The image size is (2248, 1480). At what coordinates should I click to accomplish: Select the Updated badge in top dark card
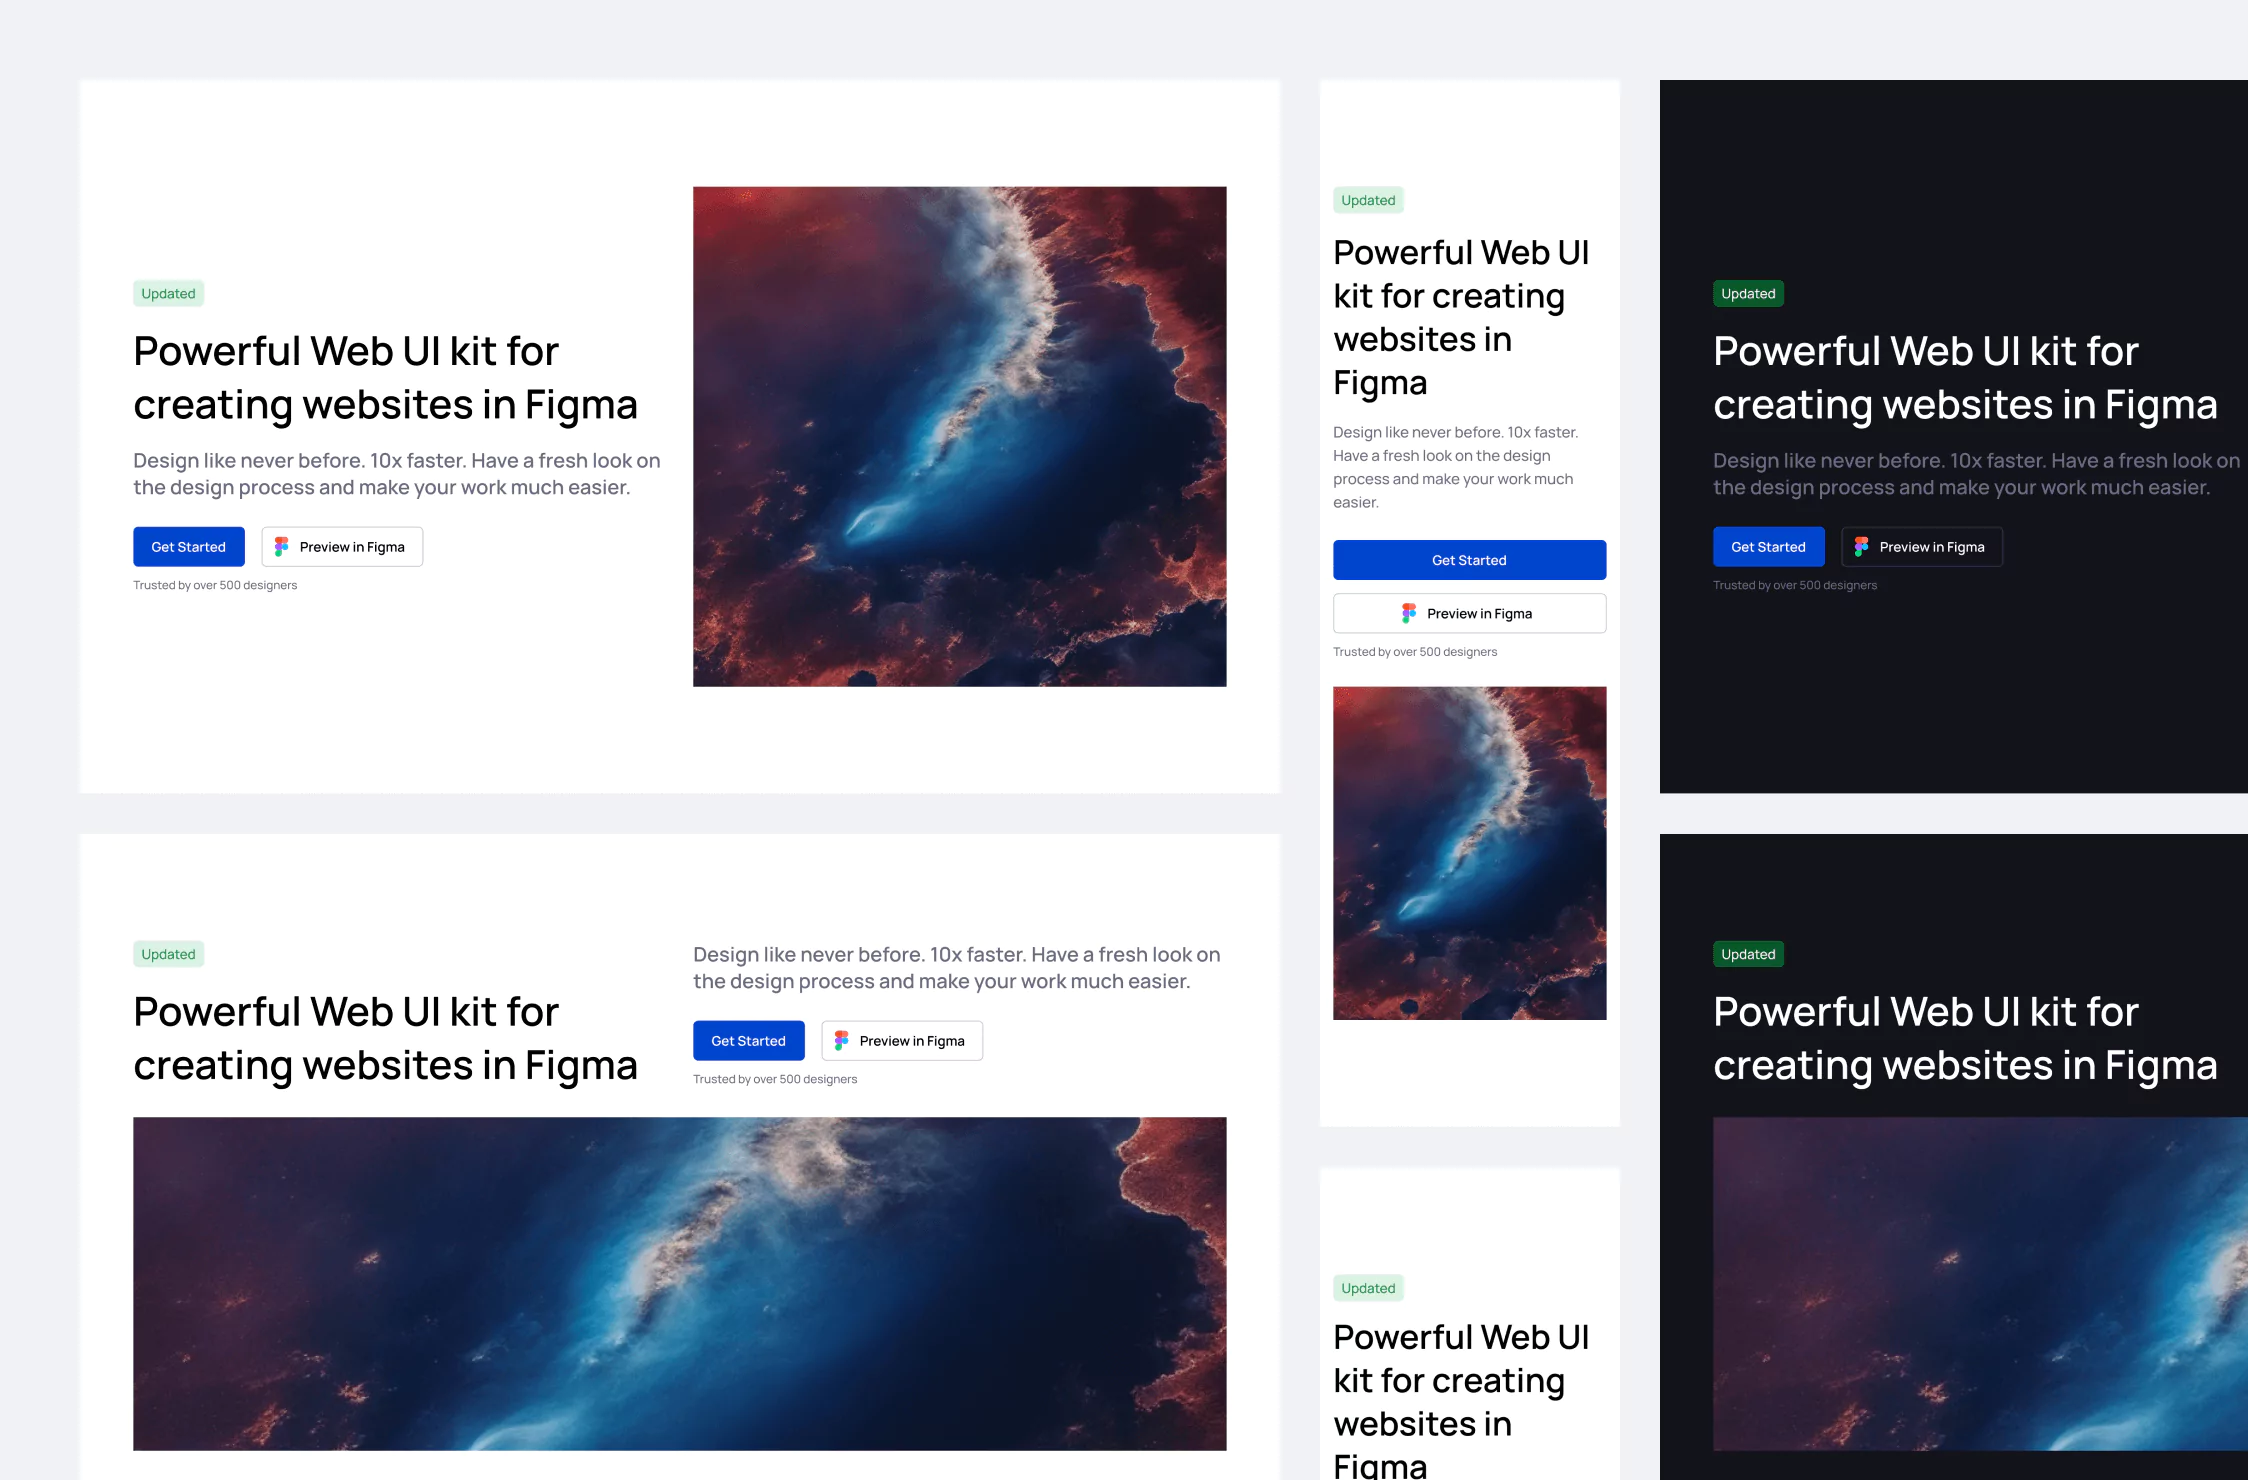(x=1748, y=293)
